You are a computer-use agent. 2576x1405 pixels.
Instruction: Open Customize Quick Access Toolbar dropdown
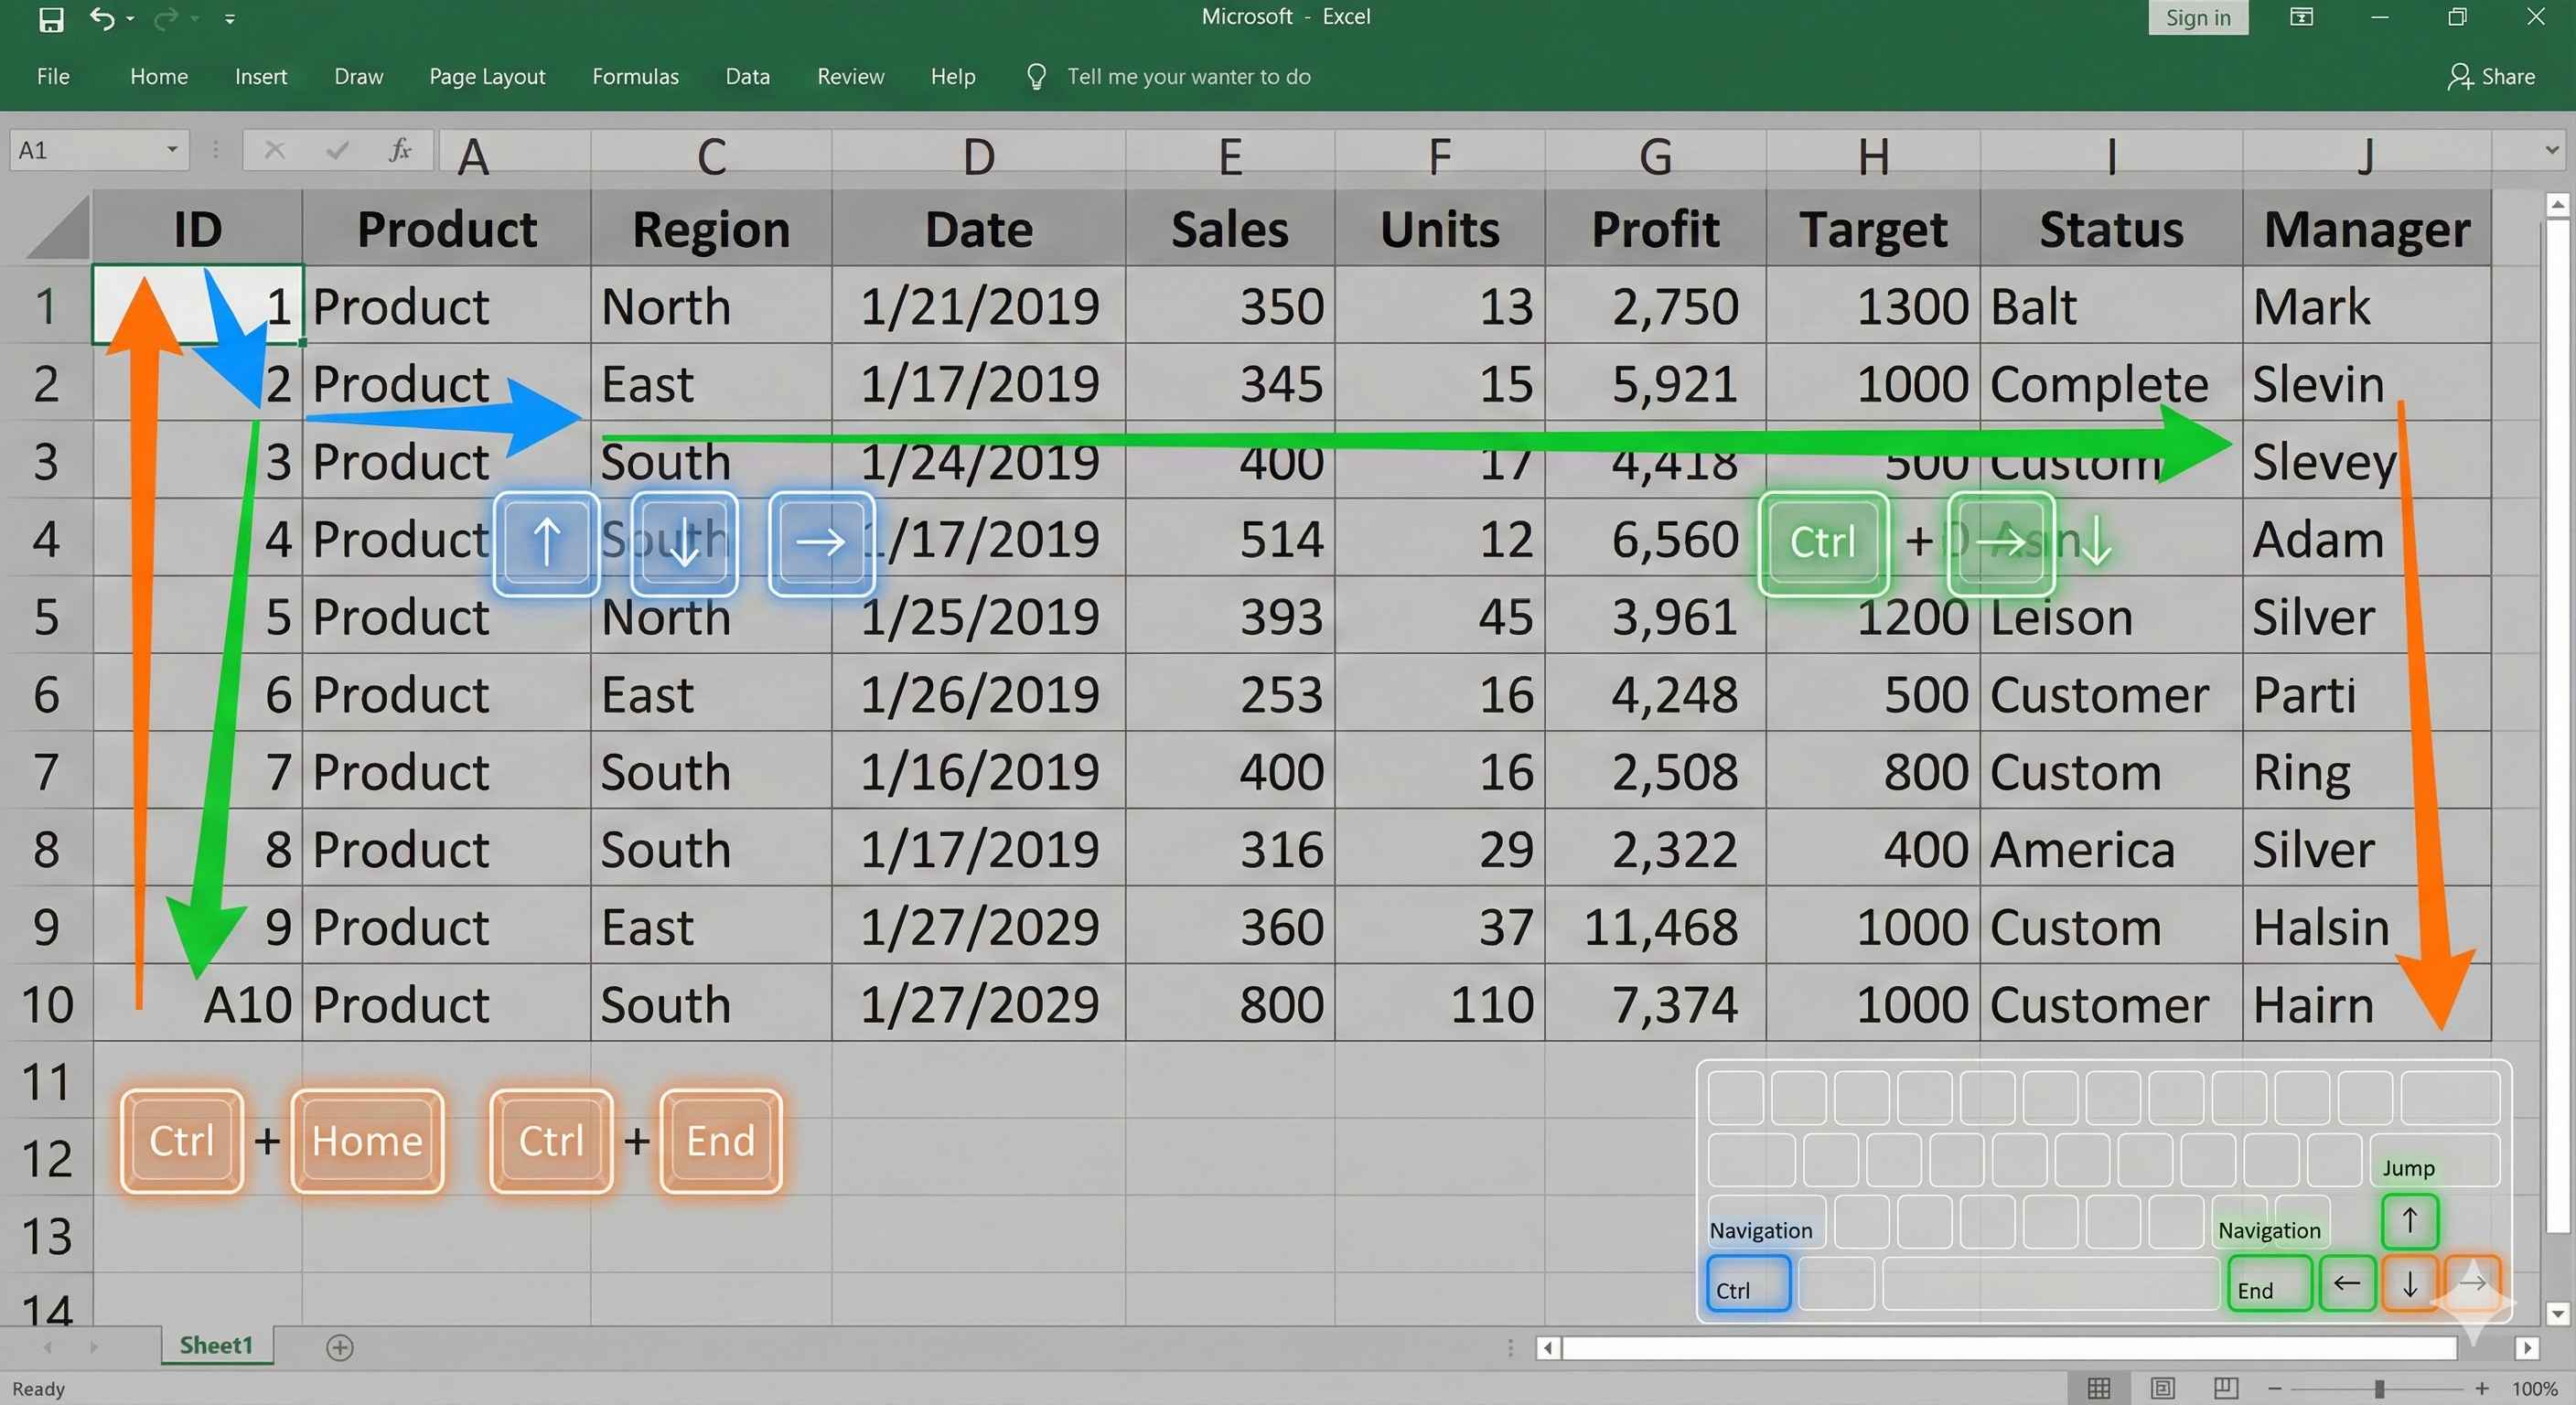click(x=230, y=19)
